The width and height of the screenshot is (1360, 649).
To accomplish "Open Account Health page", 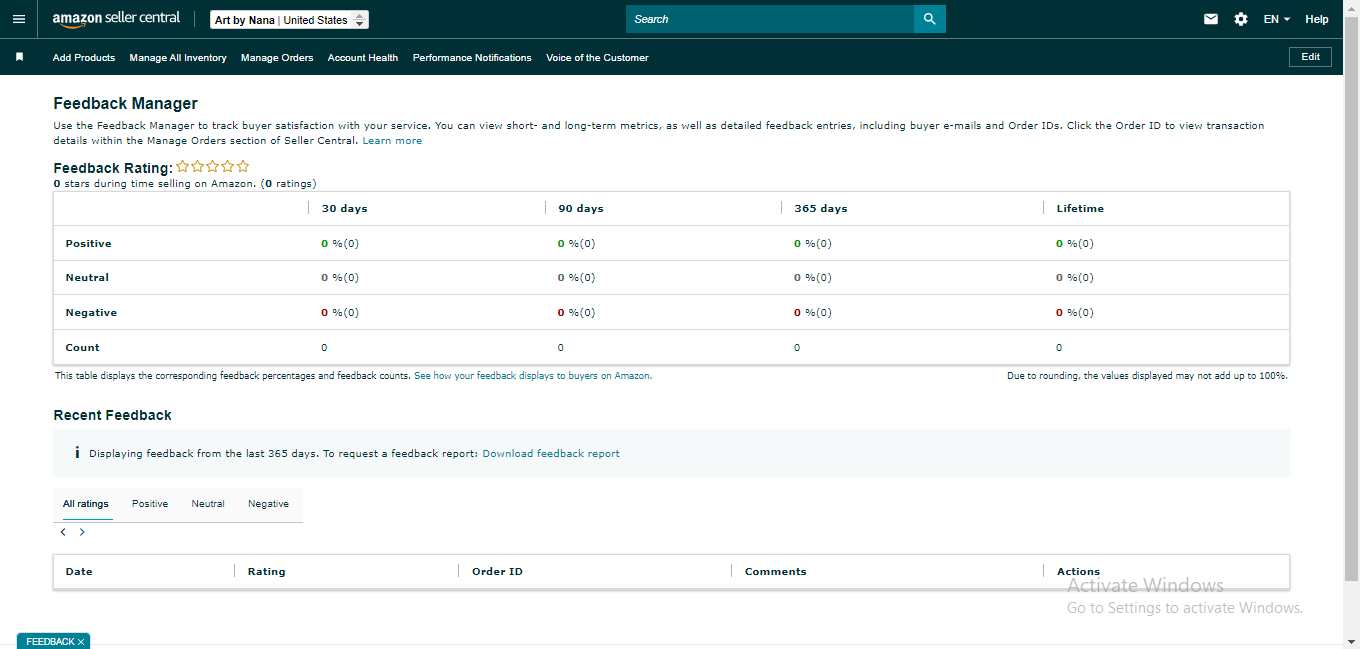I will pos(363,58).
